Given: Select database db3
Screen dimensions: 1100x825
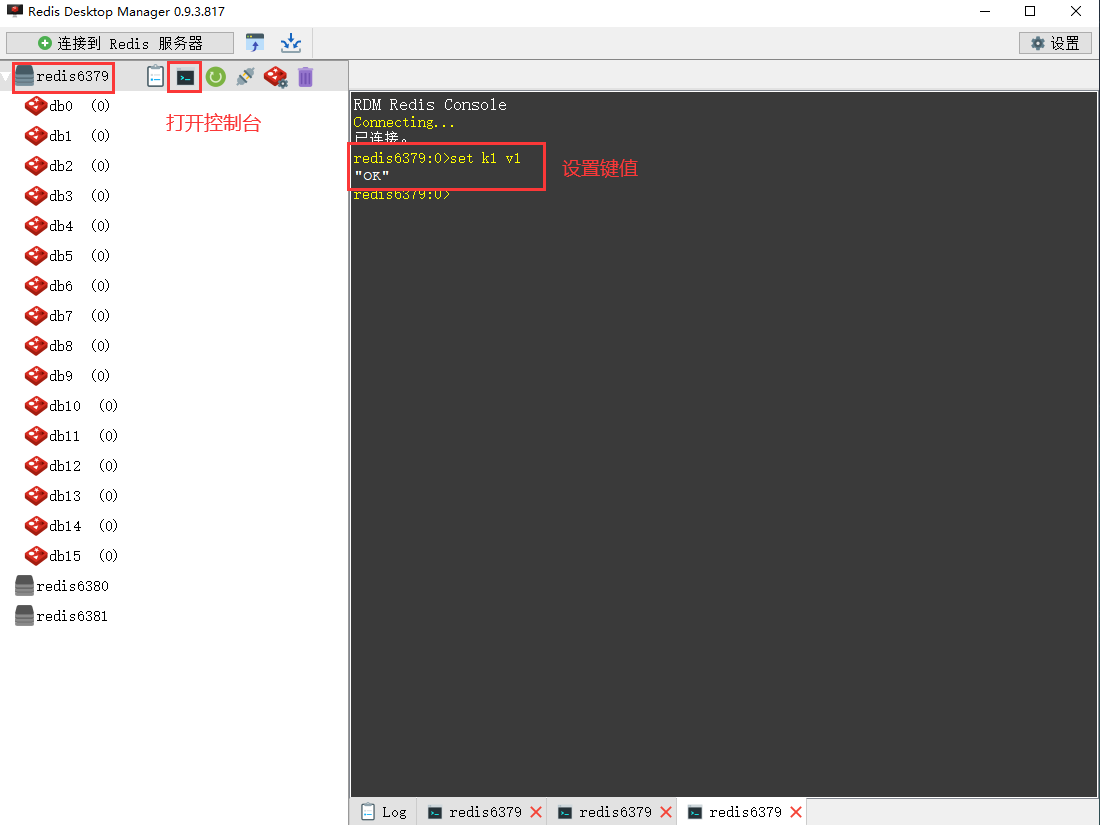Looking at the screenshot, I should [61, 196].
